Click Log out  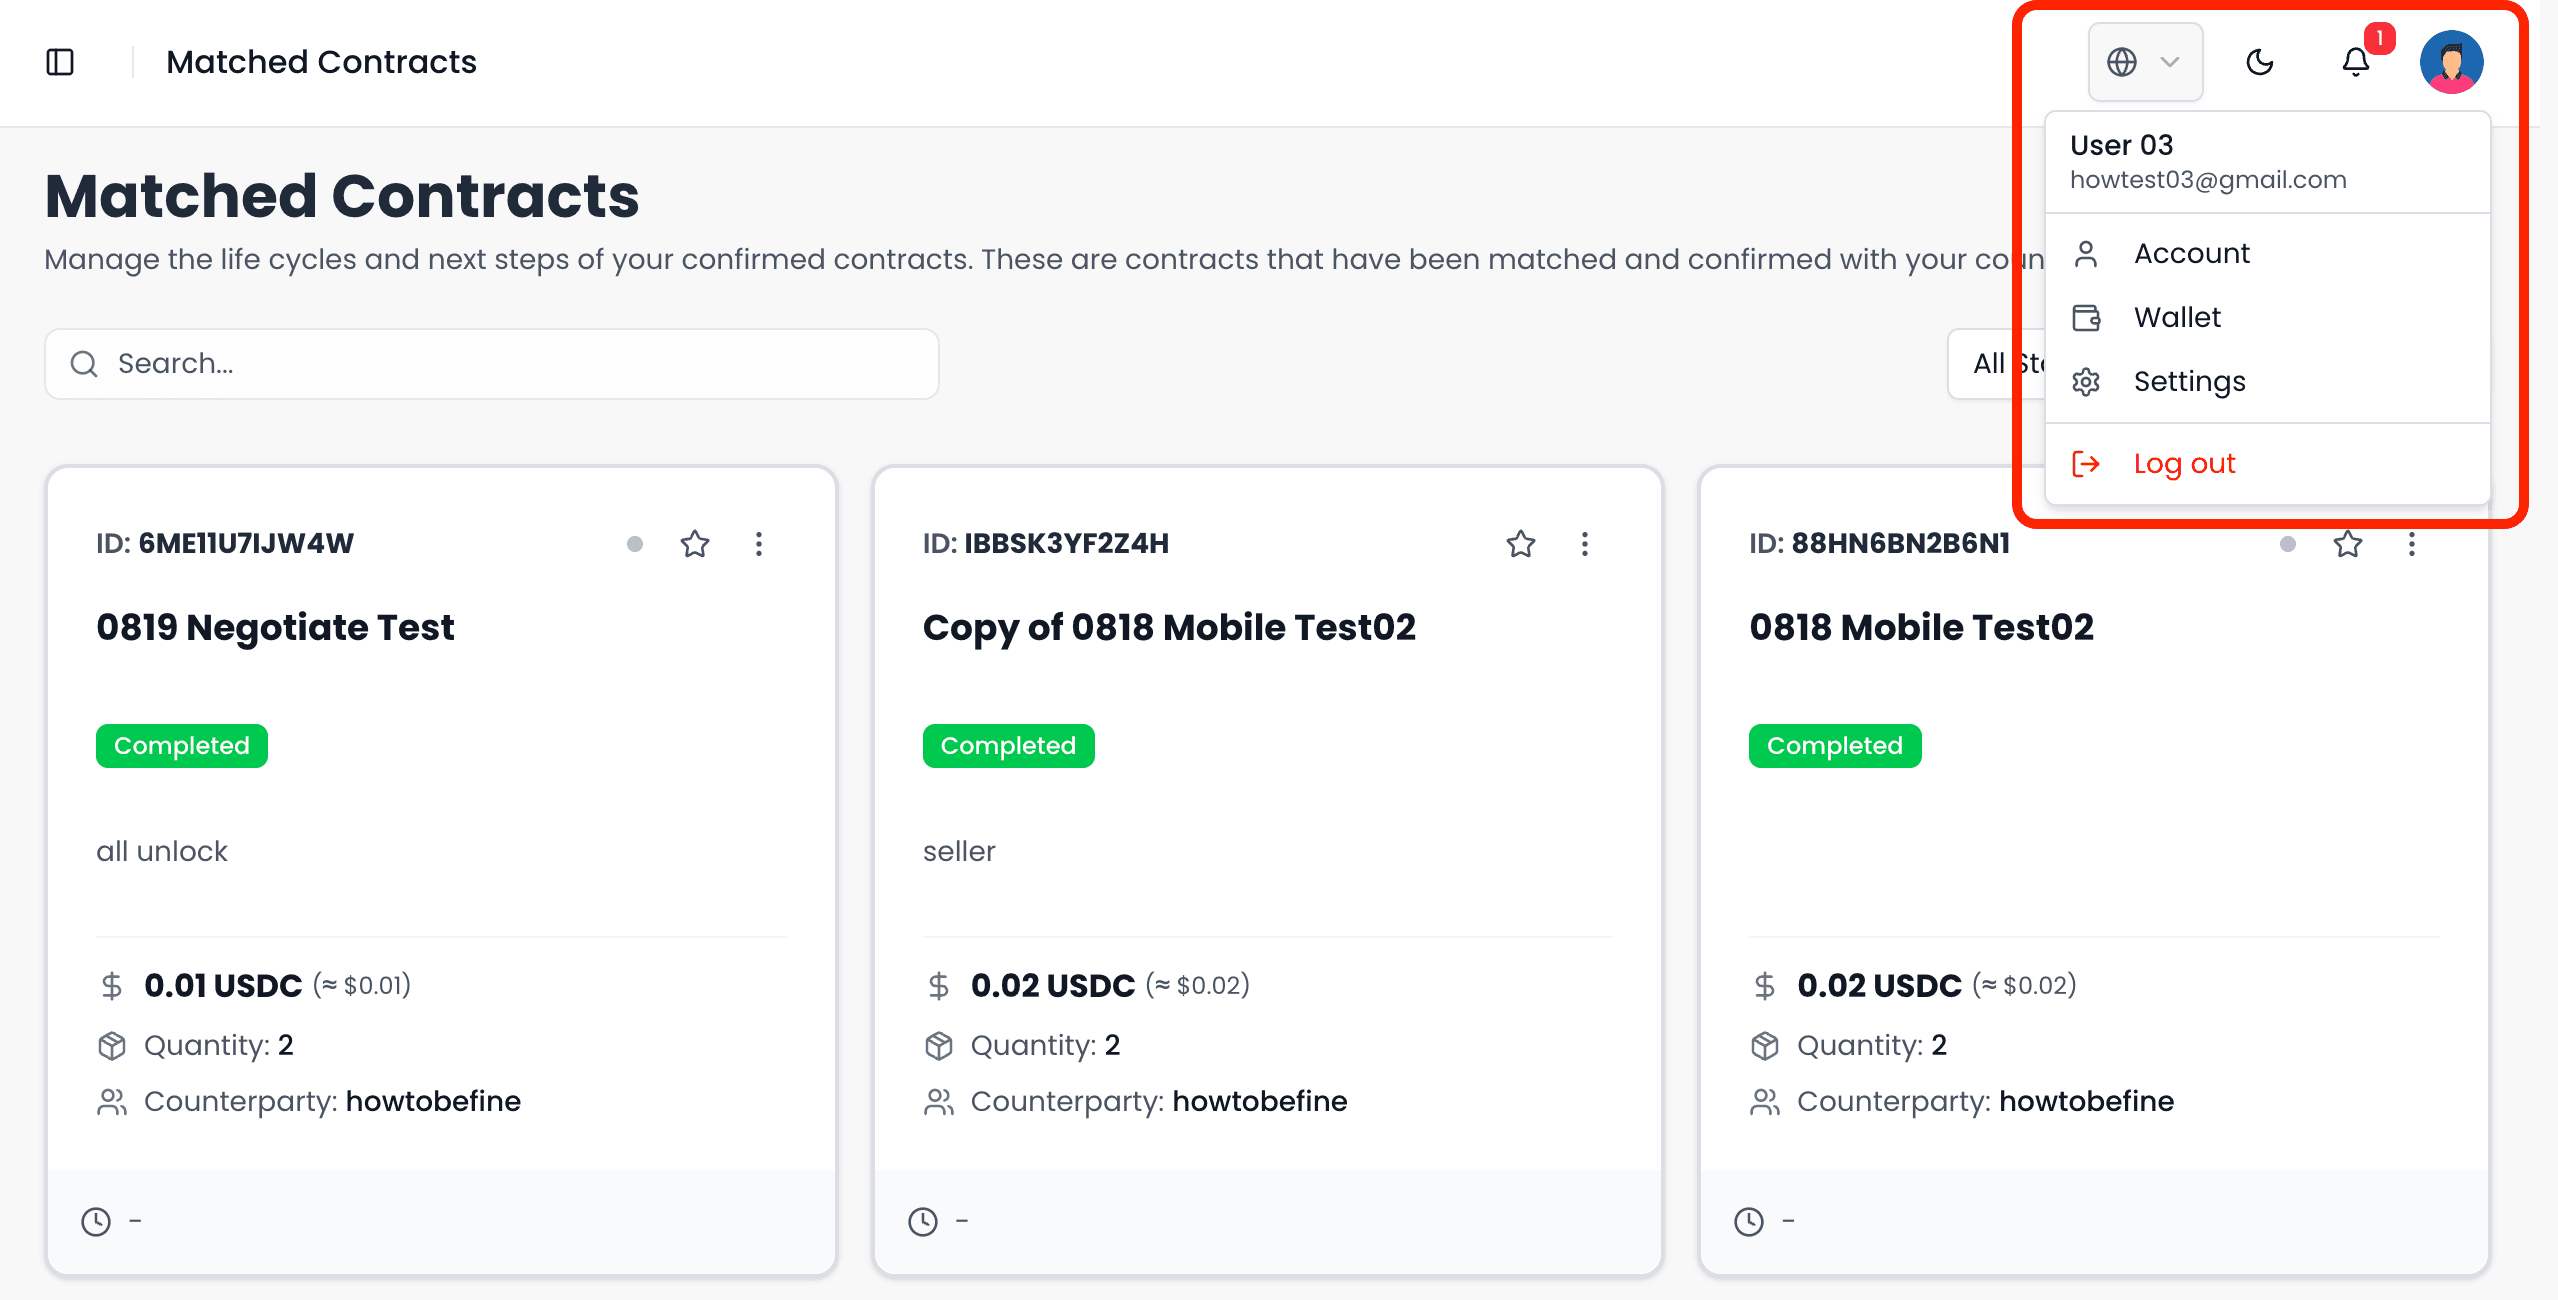pyautogui.click(x=2184, y=464)
